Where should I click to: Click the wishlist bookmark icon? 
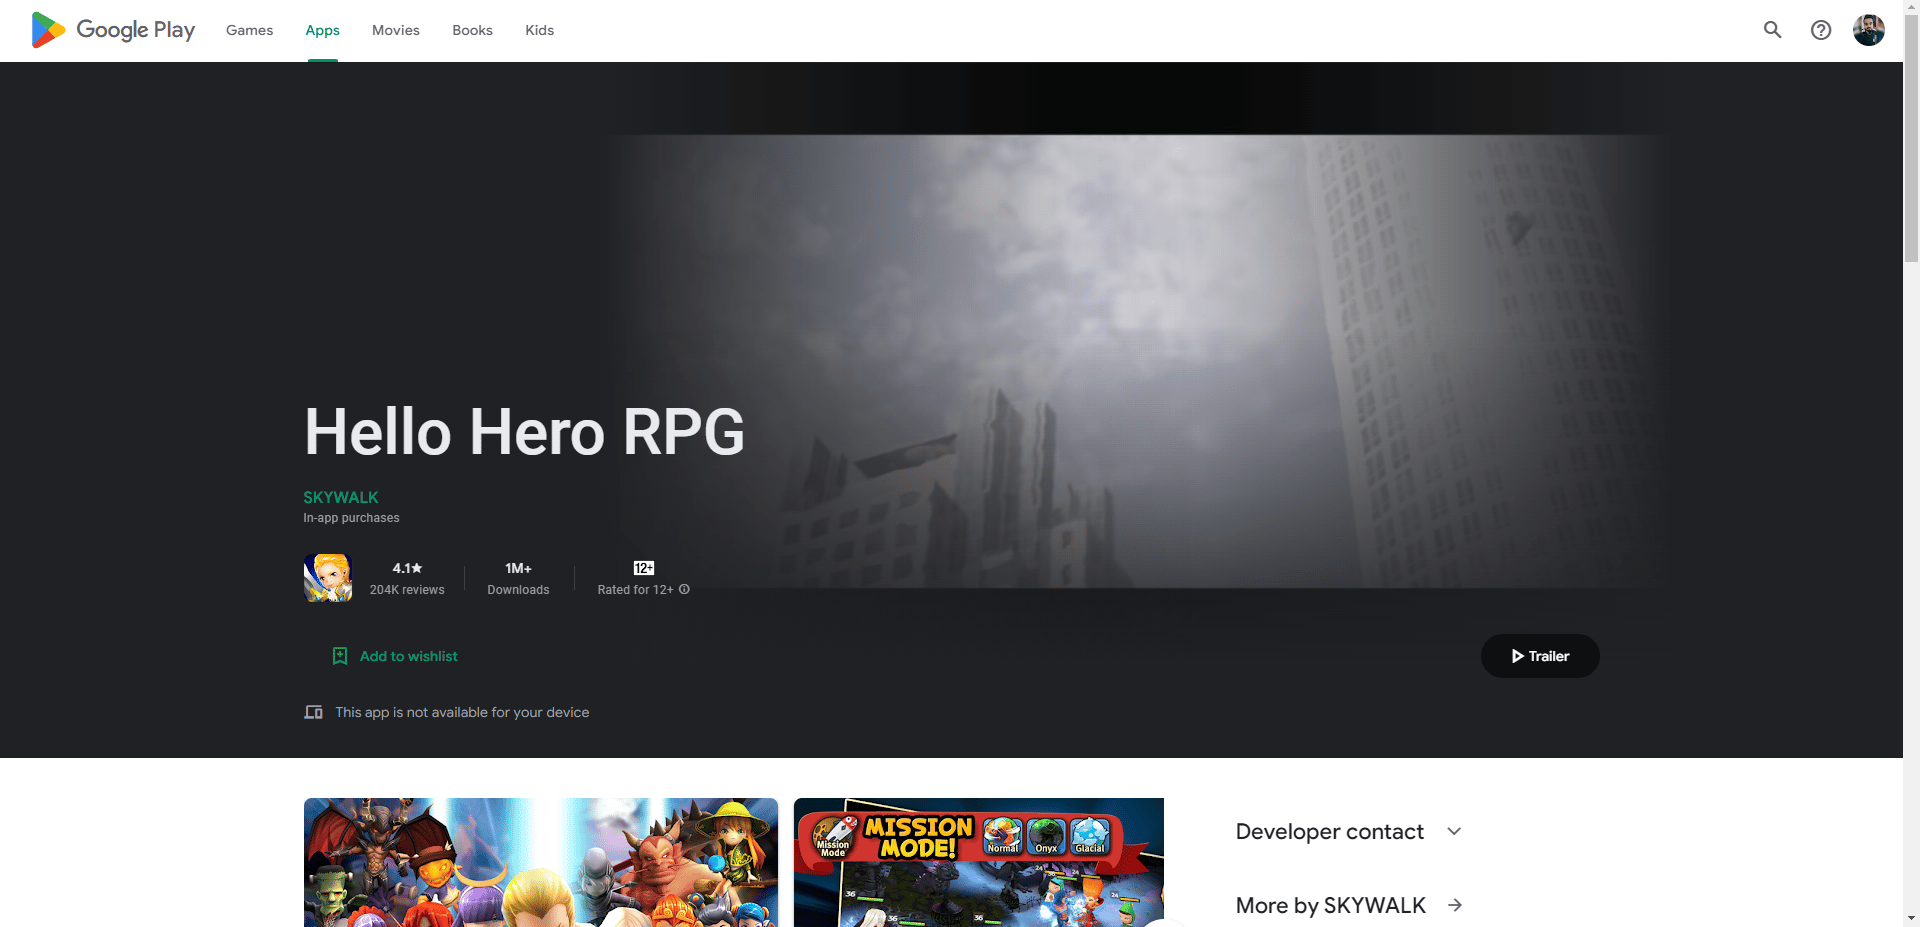coord(340,656)
